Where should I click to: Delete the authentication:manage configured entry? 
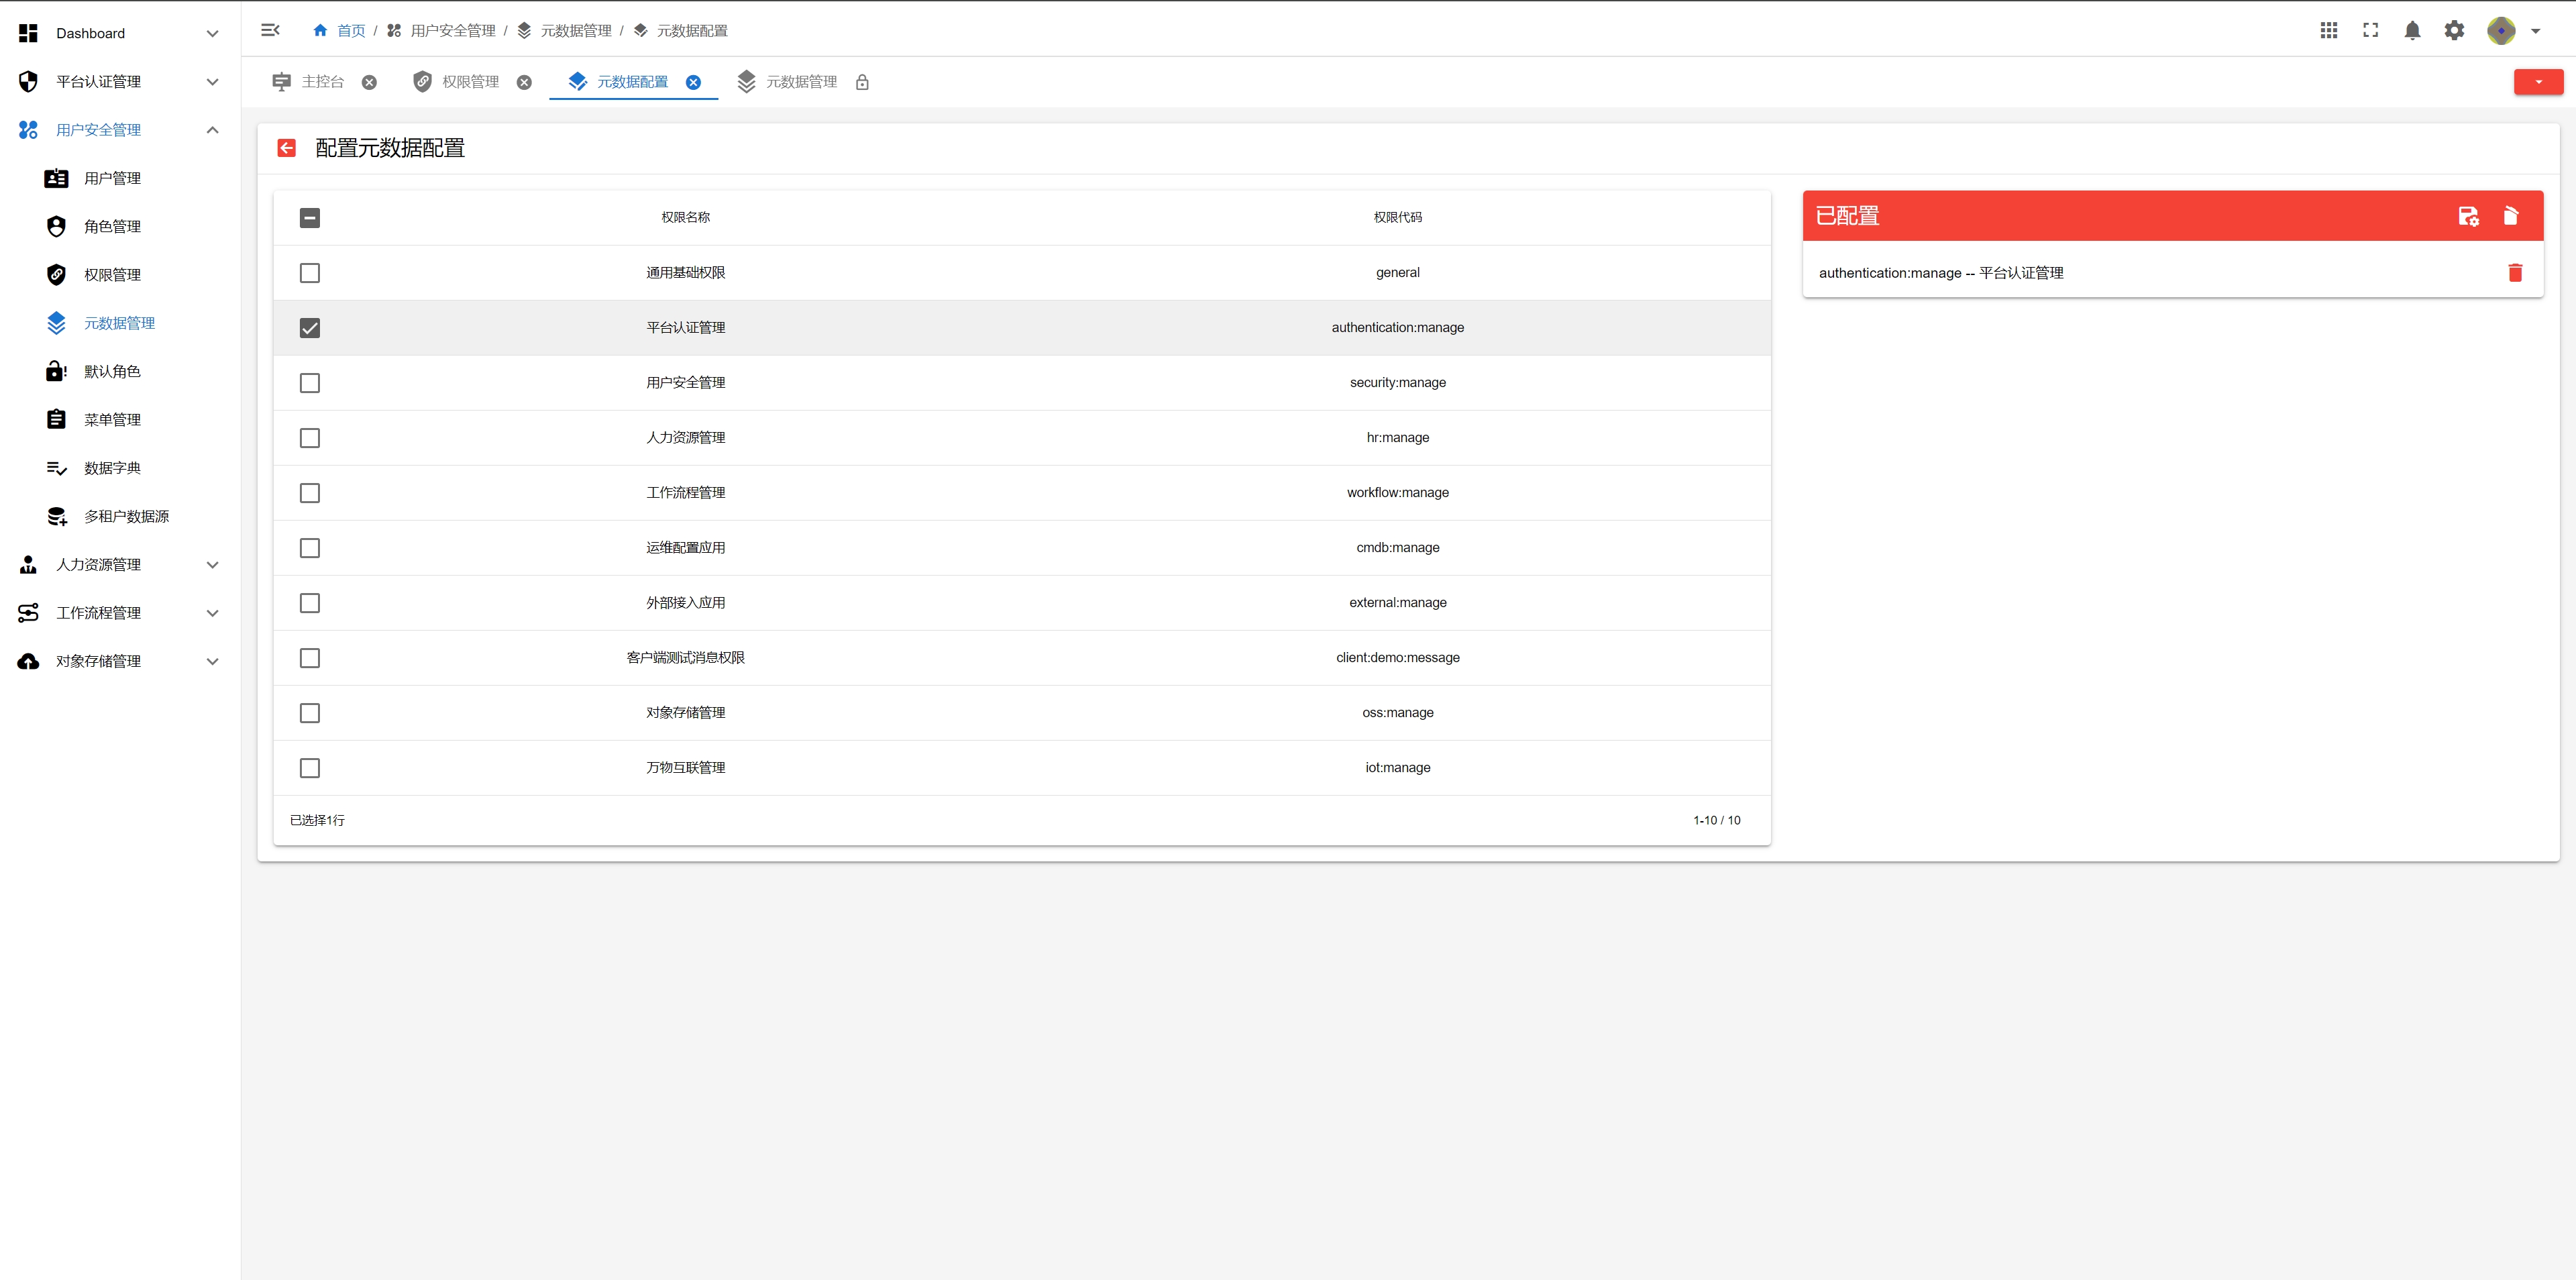[x=2515, y=273]
